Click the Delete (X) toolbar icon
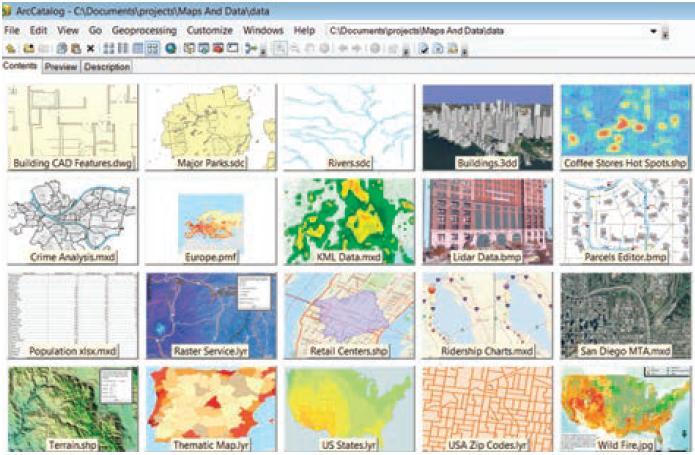 (90, 48)
